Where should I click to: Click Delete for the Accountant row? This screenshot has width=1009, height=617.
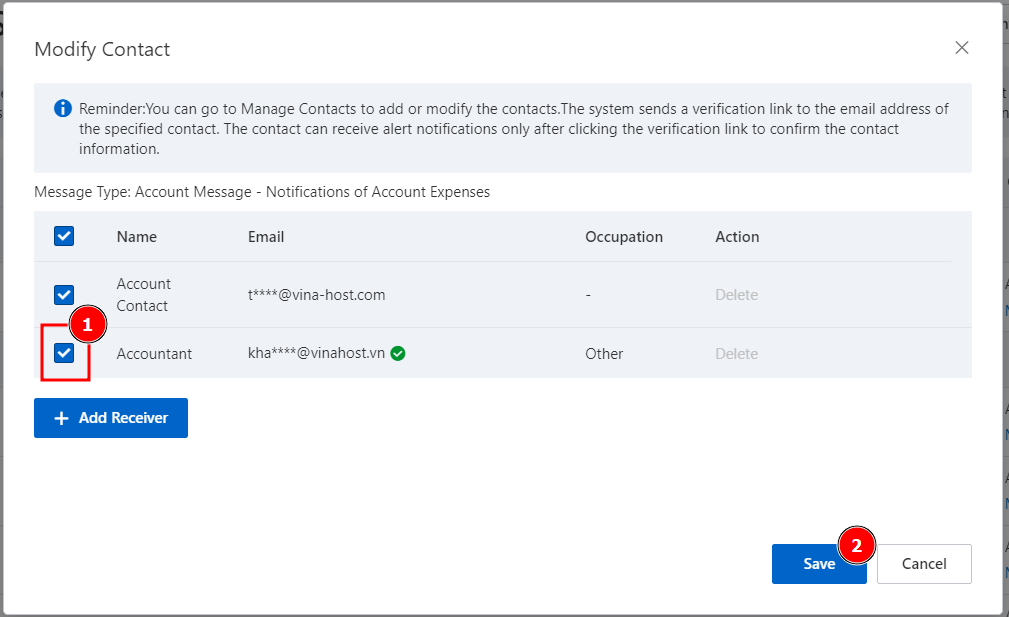736,354
